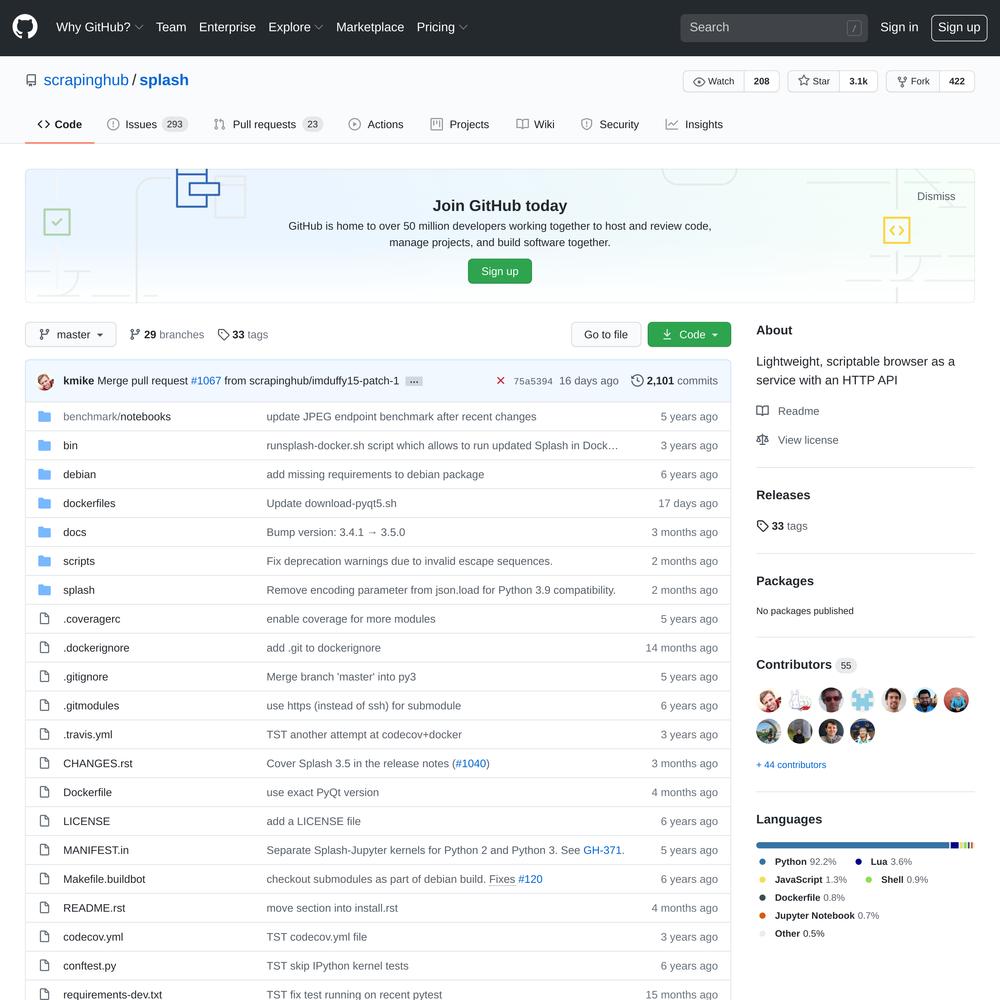Open the Enterprise nav link
This screenshot has width=1000, height=1000.
coord(227,27)
